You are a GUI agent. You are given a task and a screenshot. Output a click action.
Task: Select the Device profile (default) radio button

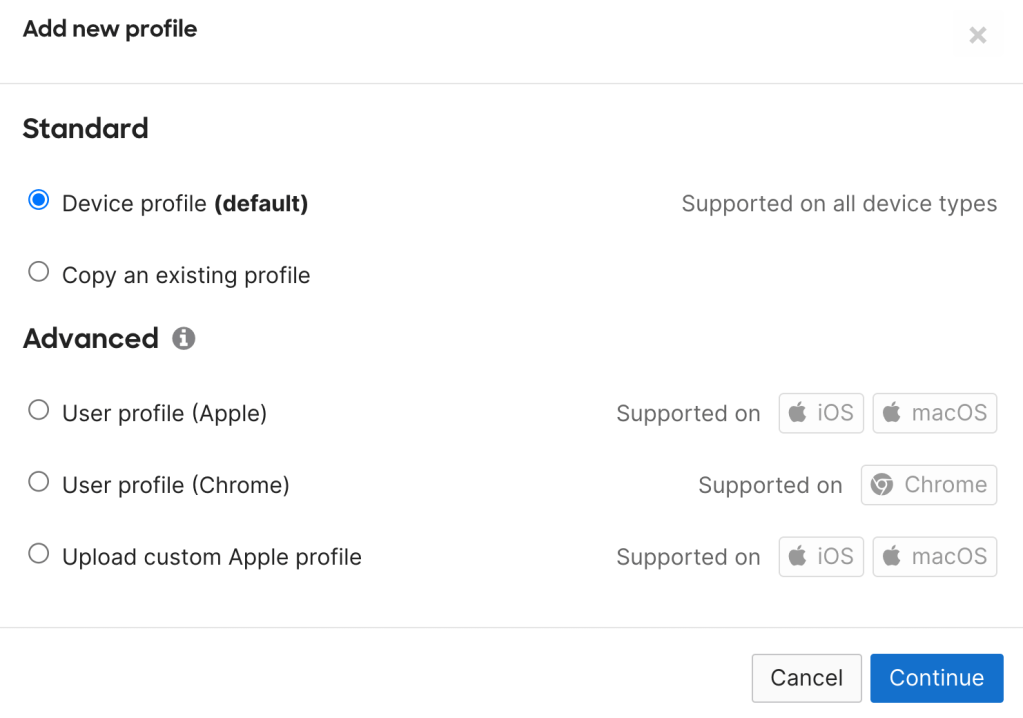(x=39, y=201)
